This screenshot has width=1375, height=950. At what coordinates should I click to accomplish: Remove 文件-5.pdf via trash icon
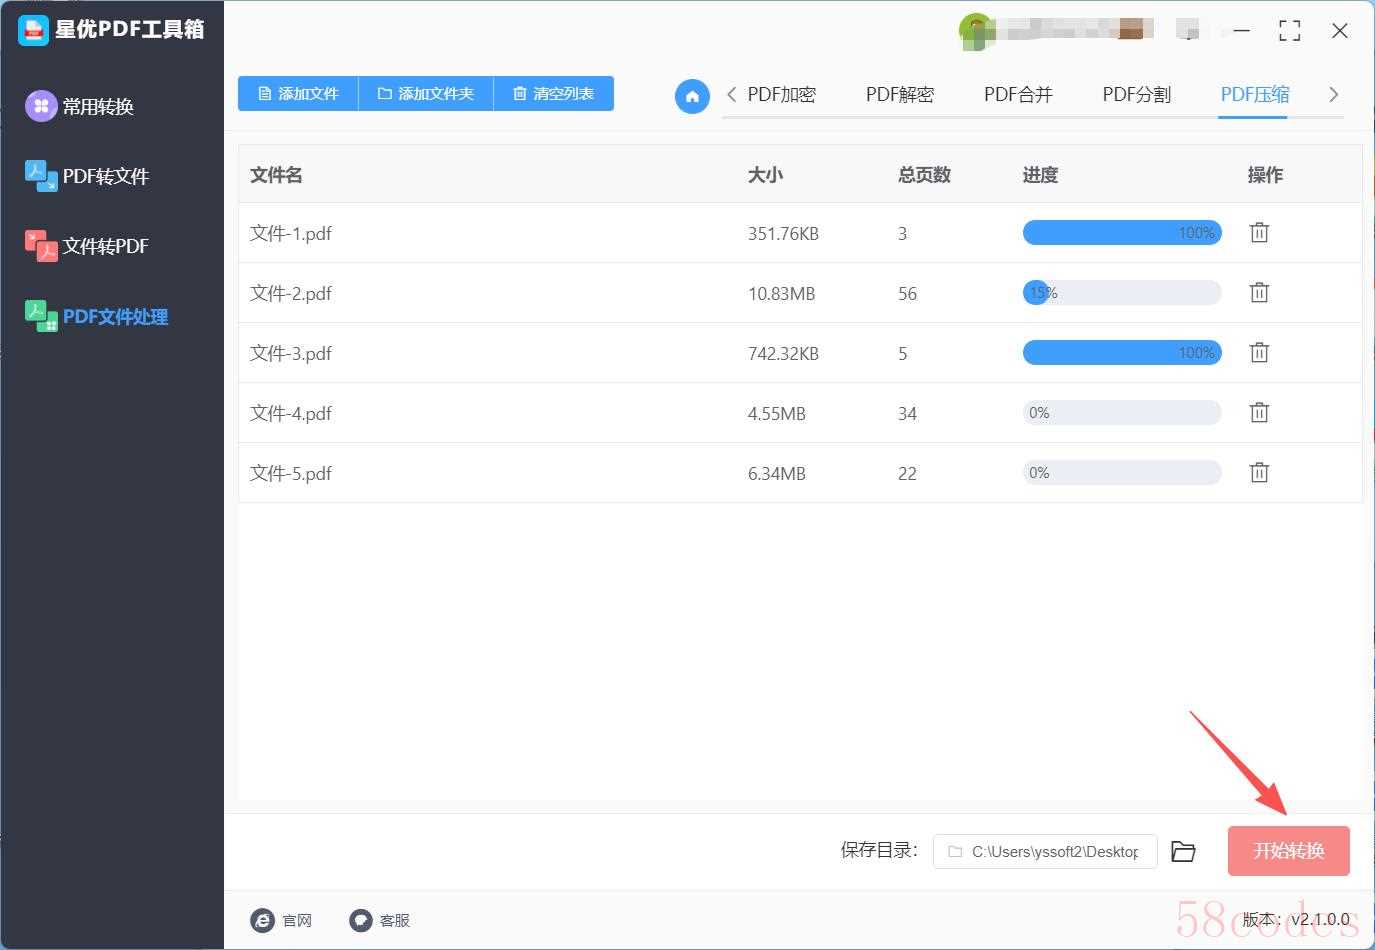1259,473
